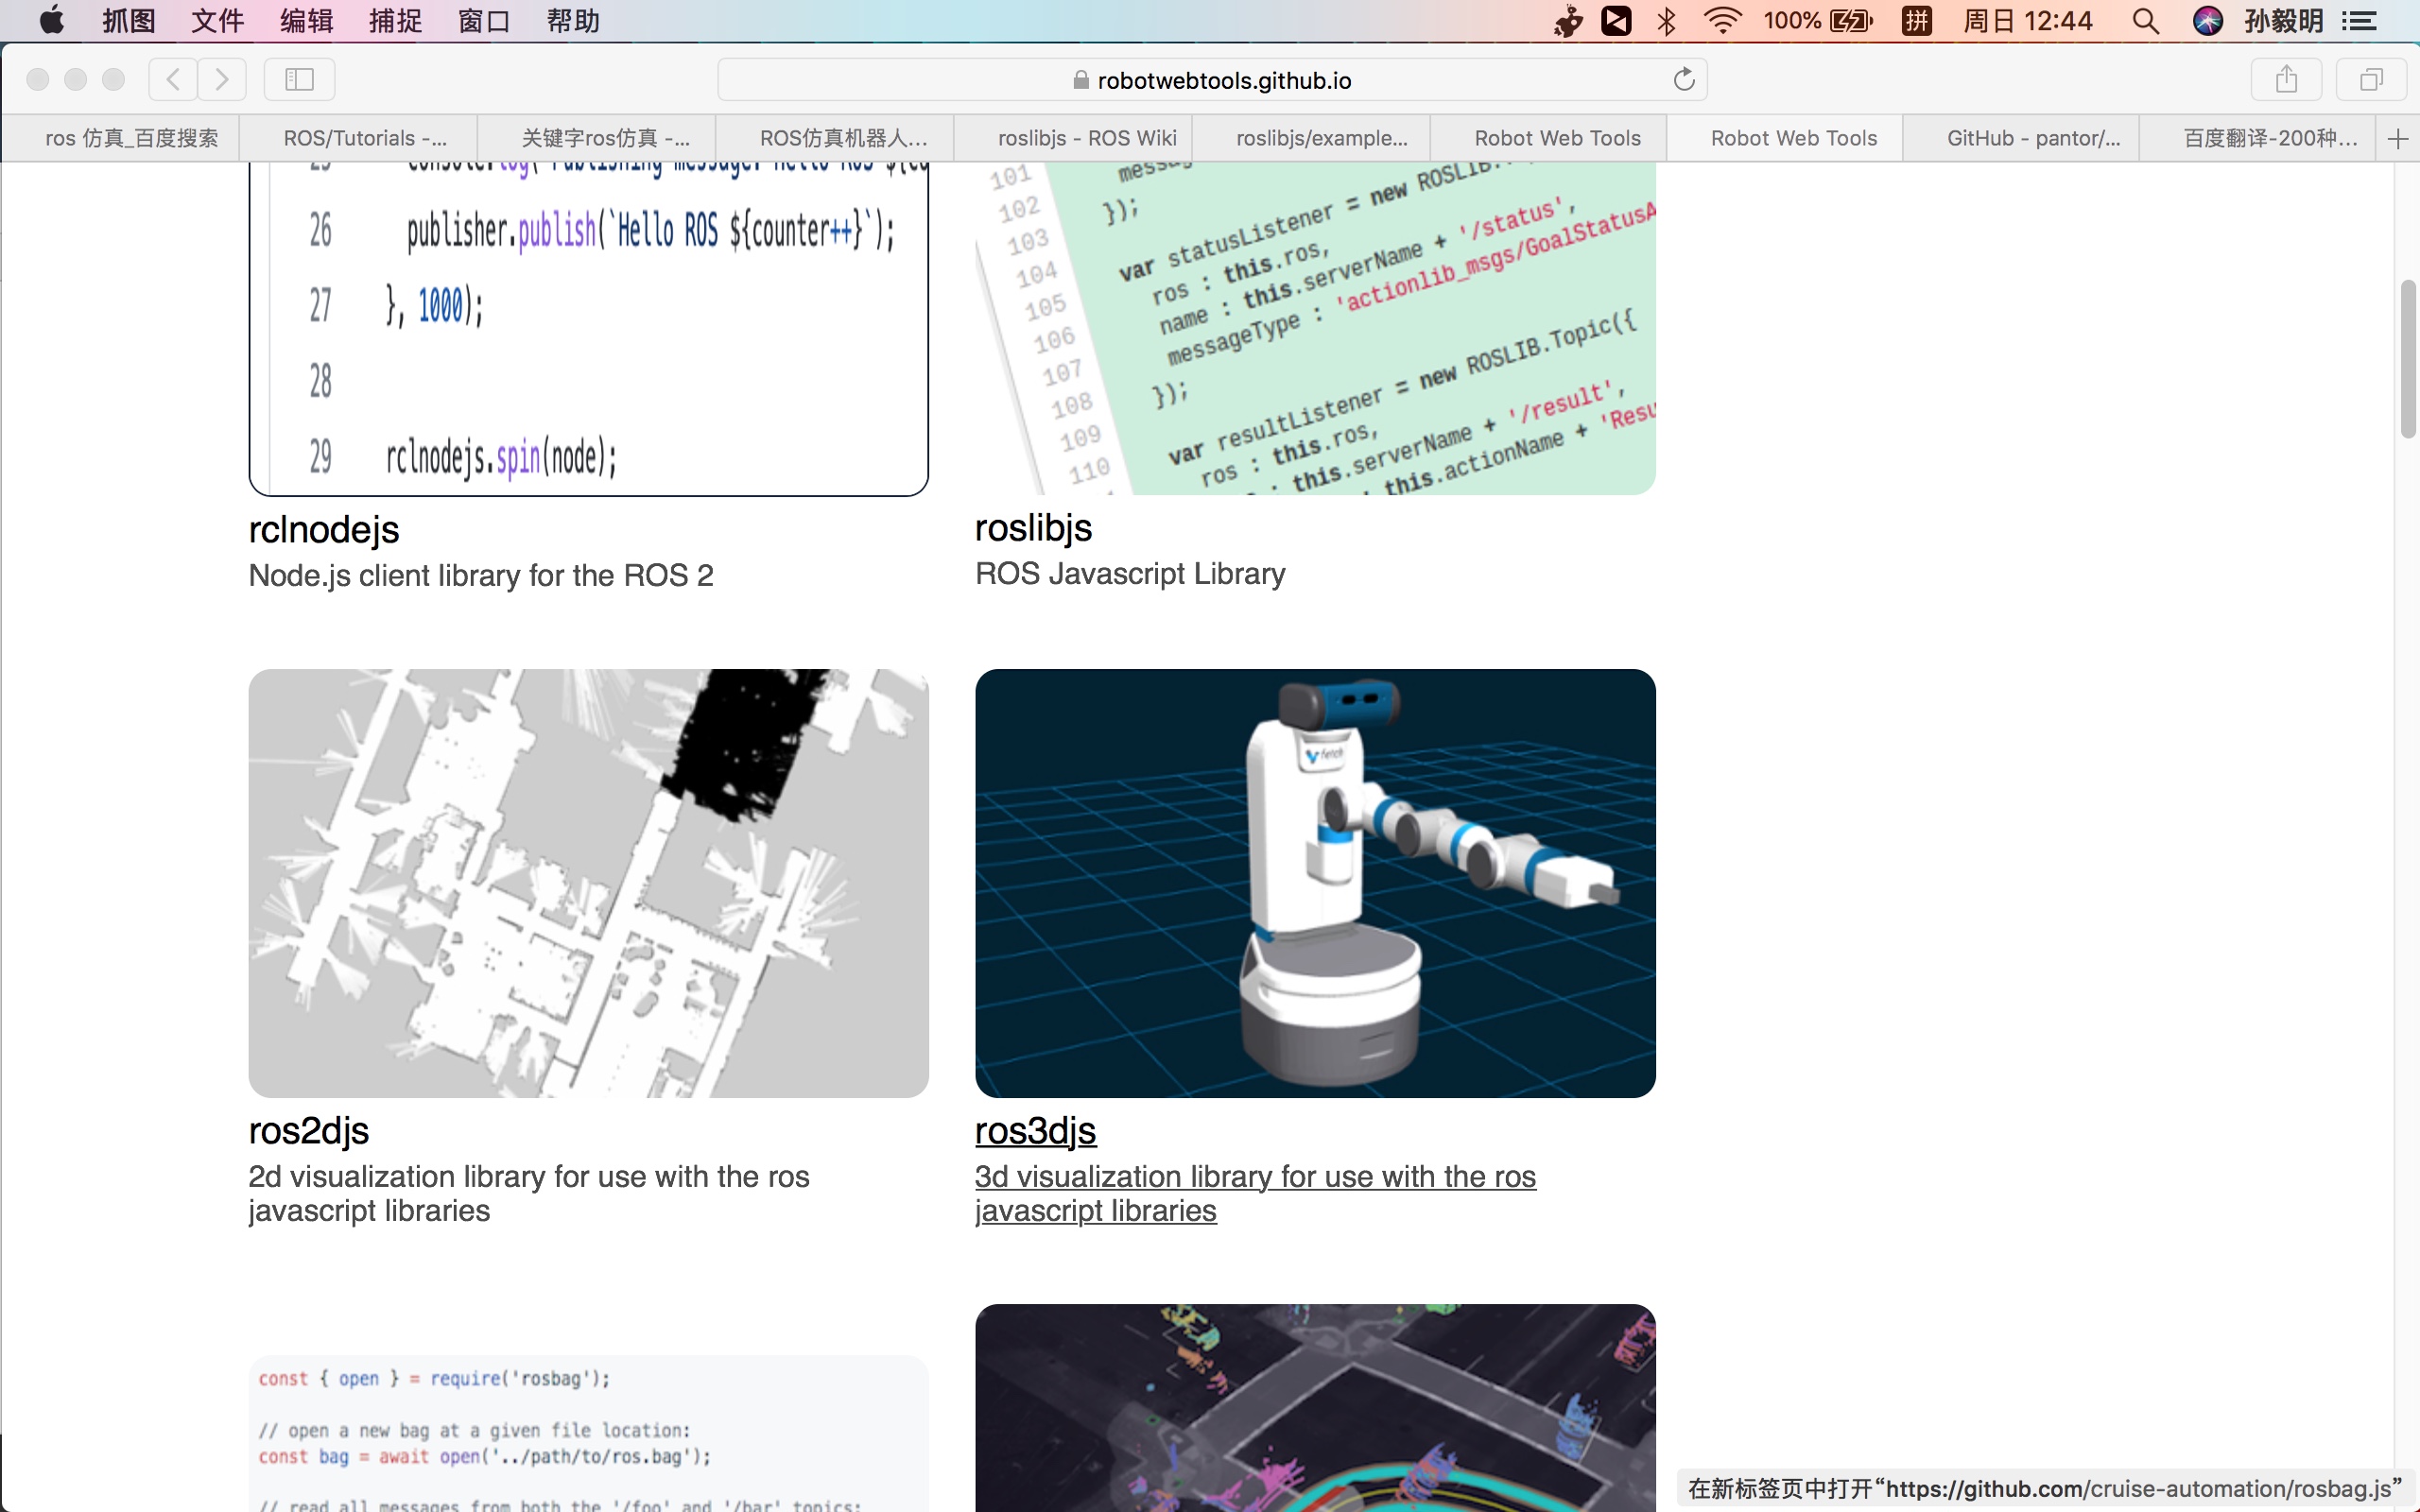Click the ros3djs Fetch robot thumbnail
Image resolution: width=2420 pixels, height=1512 pixels.
pyautogui.click(x=1315, y=883)
